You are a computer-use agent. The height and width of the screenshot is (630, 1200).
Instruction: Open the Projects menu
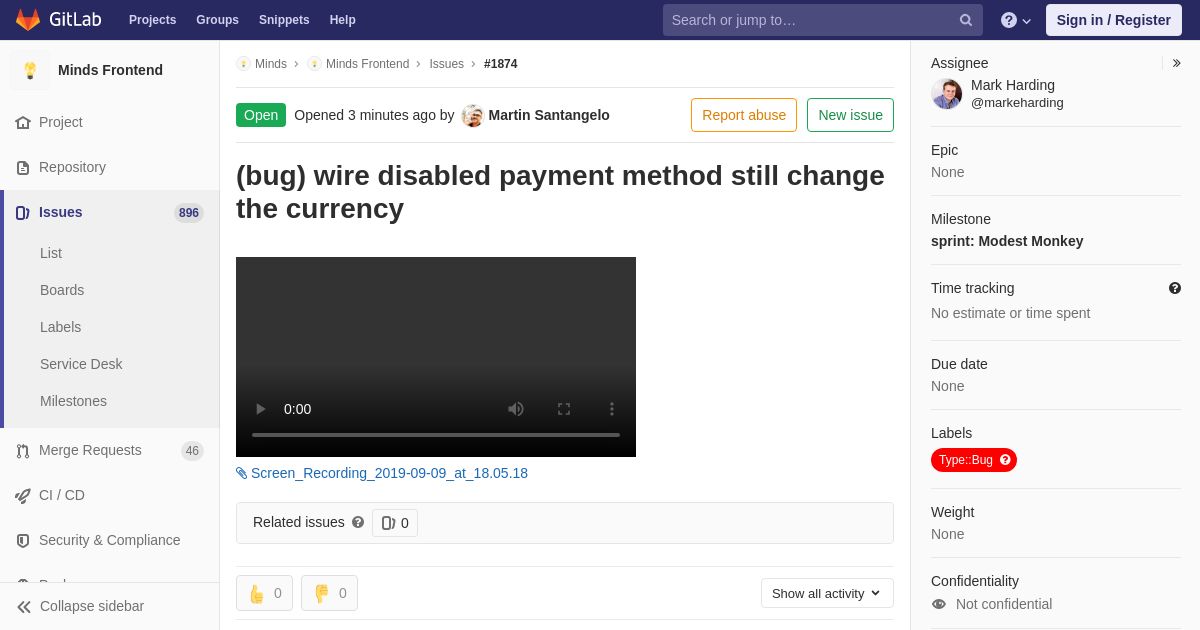pos(152,20)
